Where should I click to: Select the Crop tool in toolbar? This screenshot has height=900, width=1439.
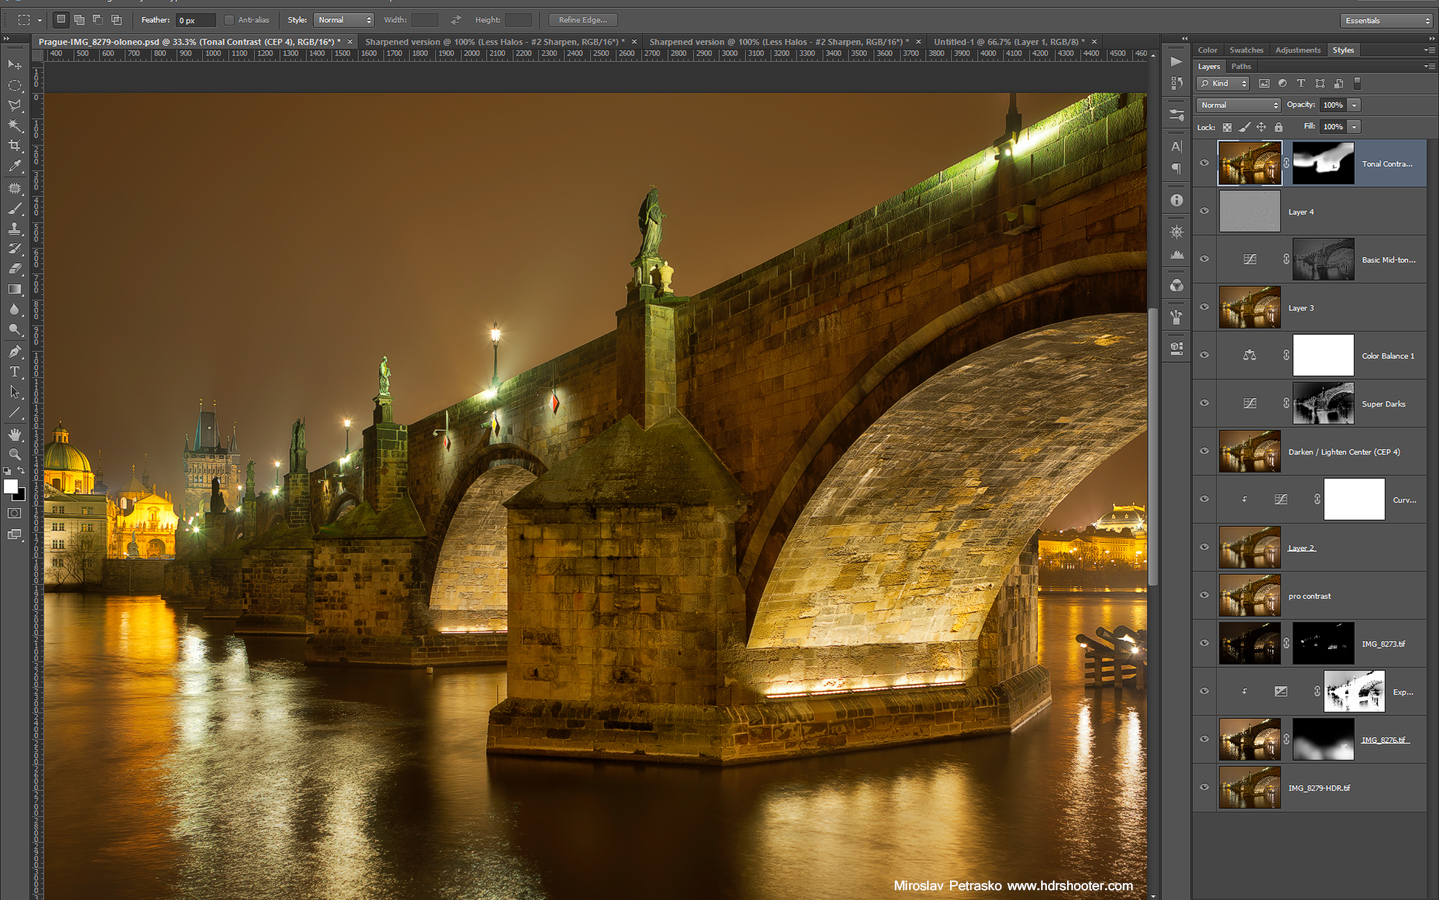pyautogui.click(x=14, y=146)
